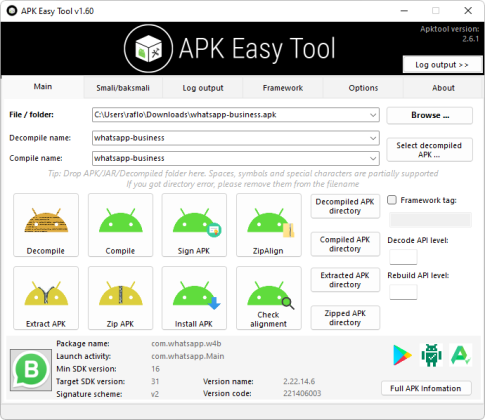
Task: Click the Check alignment icon button
Action: pyautogui.click(x=269, y=298)
